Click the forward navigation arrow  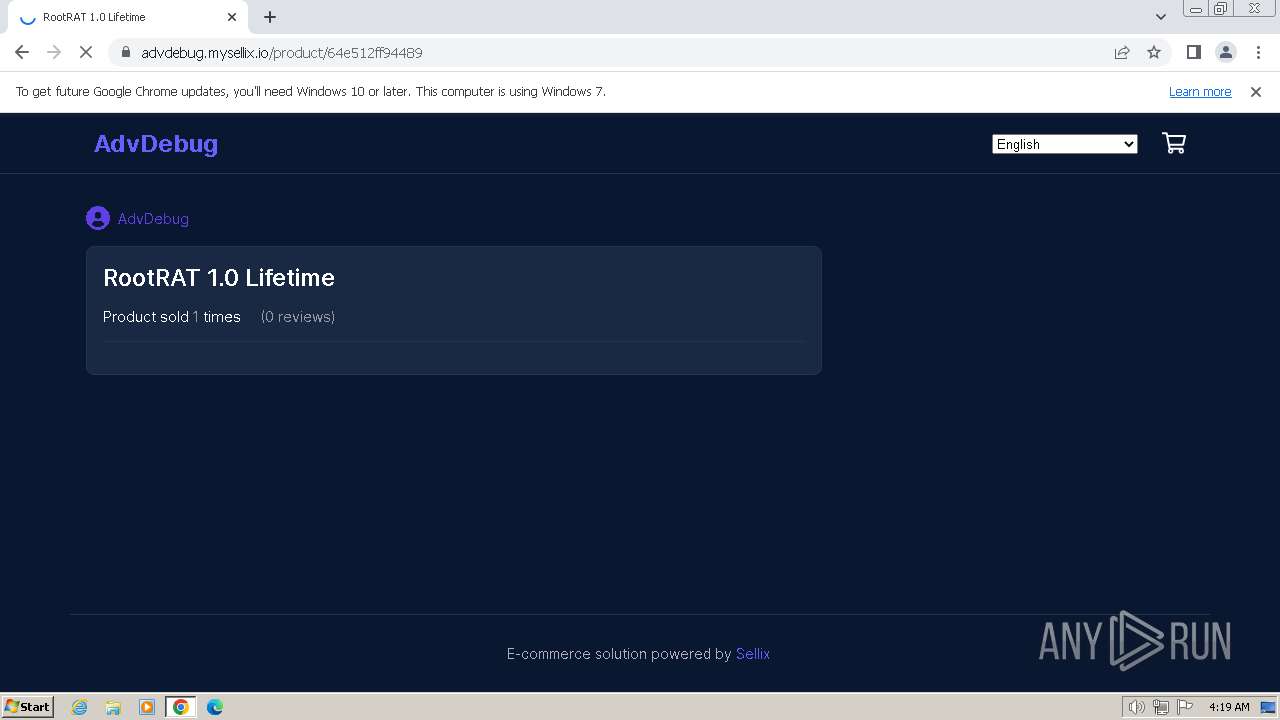54,52
